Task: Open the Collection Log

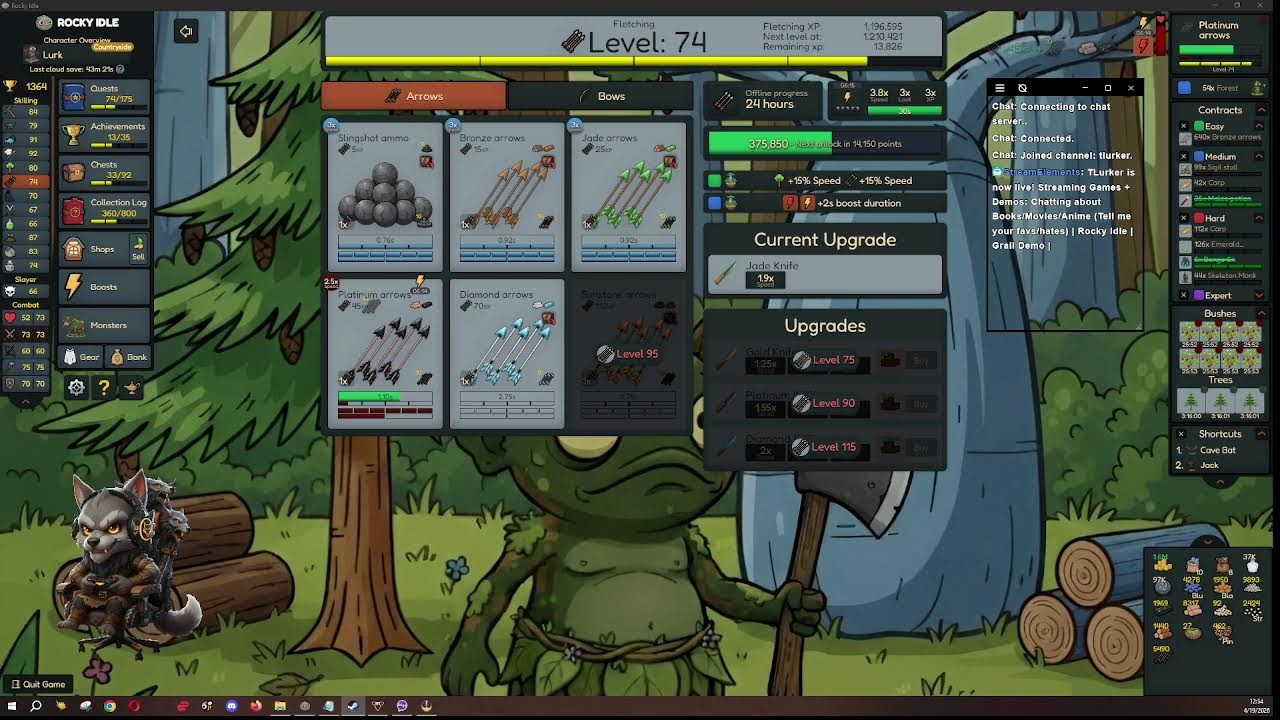Action: (x=104, y=209)
